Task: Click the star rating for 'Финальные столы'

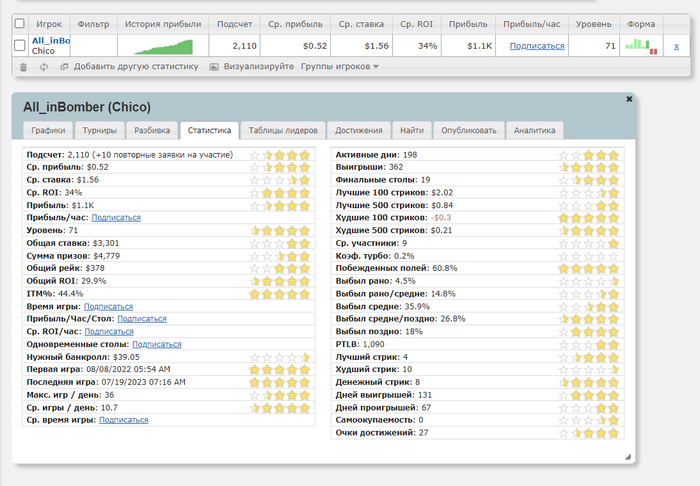Action: point(588,180)
